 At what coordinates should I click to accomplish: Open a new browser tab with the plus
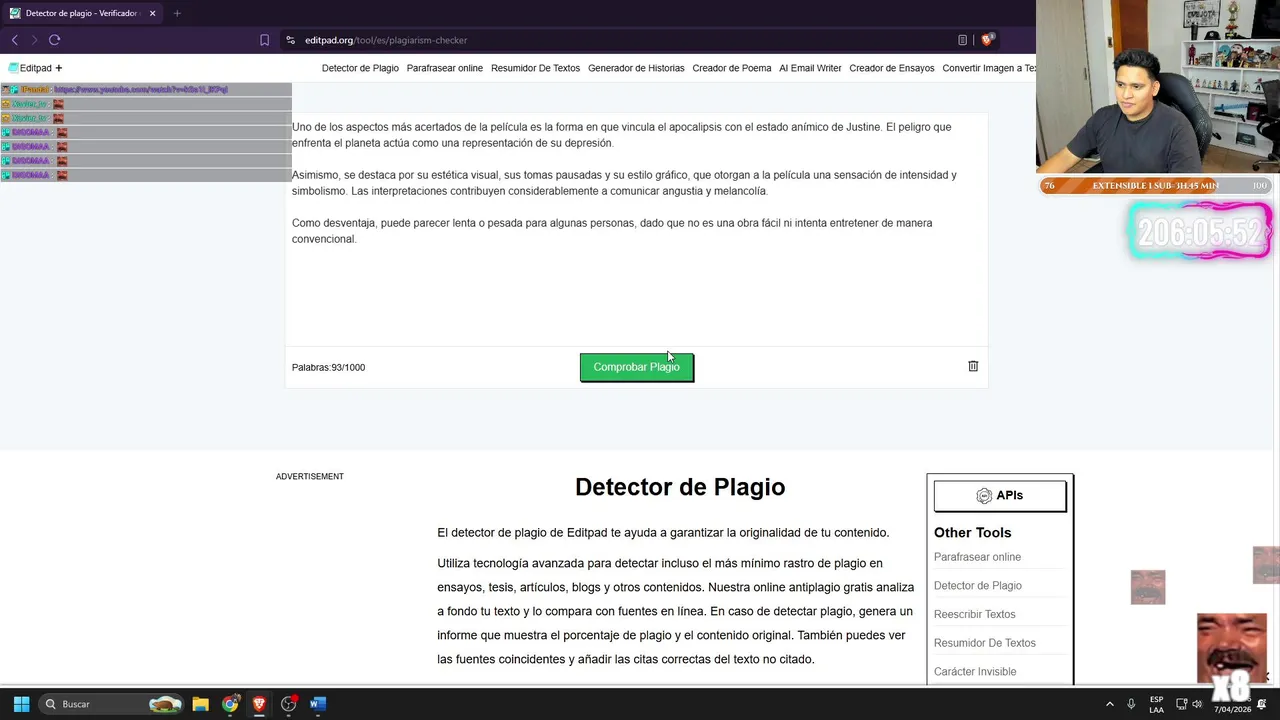177,13
